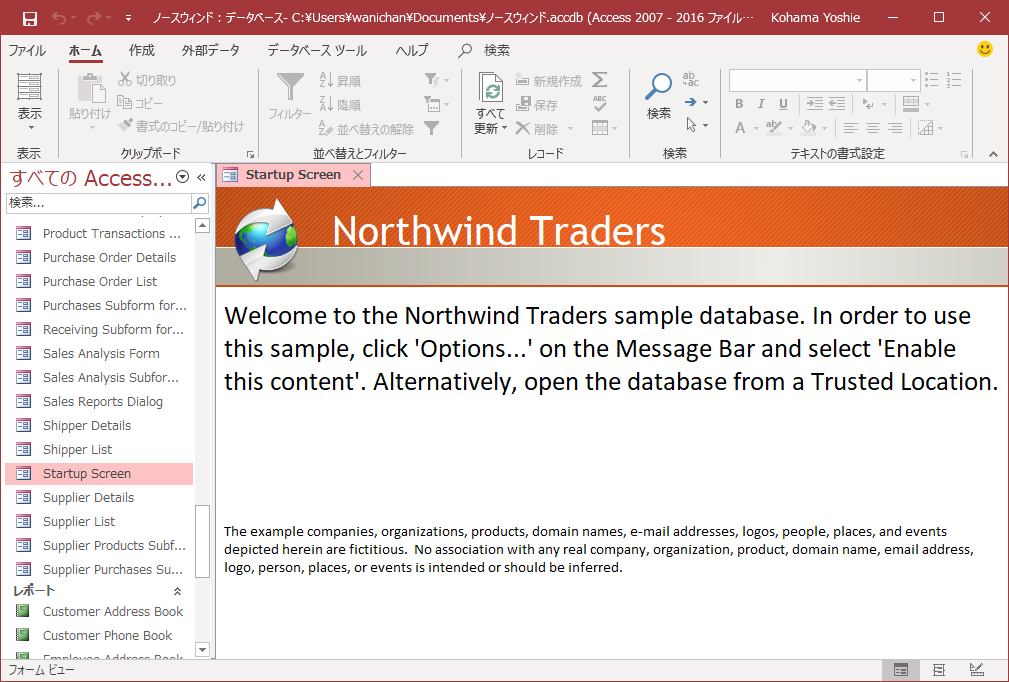Click the 削除 delete record button
The width and height of the screenshot is (1009, 682).
tap(537, 129)
